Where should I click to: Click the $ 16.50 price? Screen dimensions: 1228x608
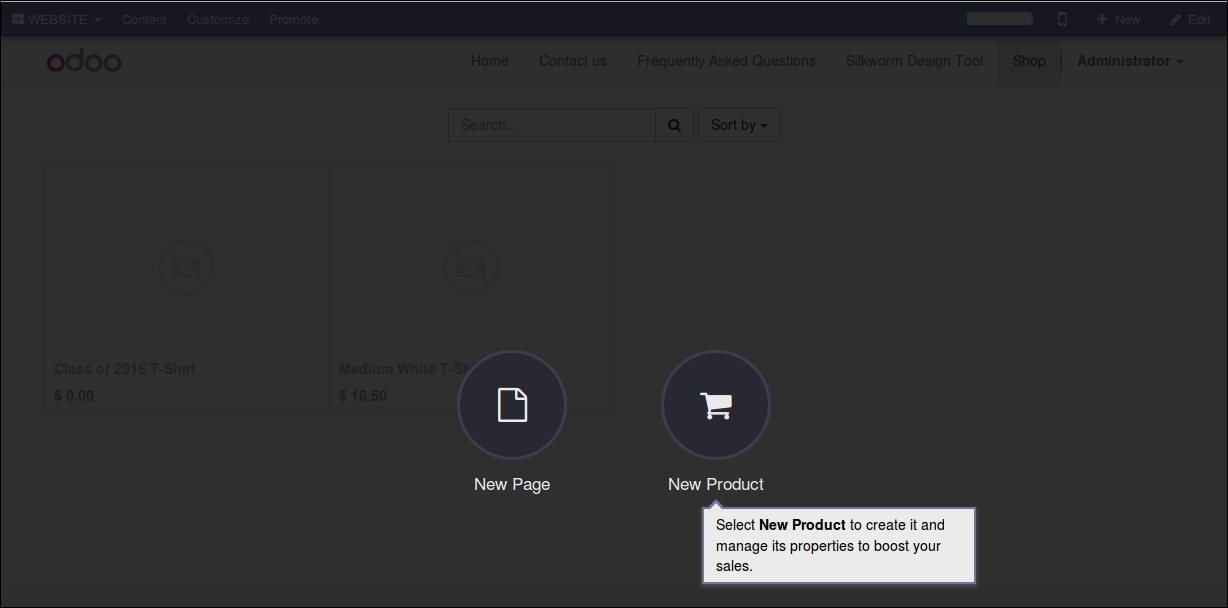coord(363,396)
